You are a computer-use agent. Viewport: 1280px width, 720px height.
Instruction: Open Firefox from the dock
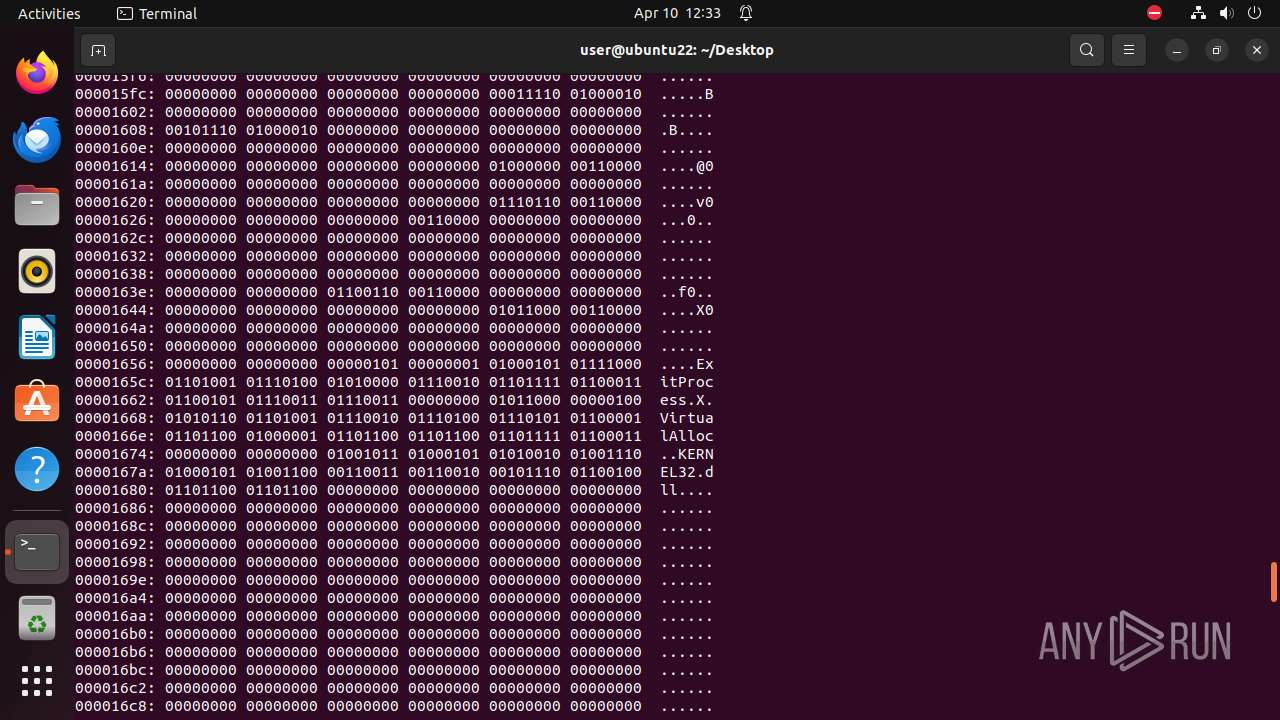[x=37, y=73]
